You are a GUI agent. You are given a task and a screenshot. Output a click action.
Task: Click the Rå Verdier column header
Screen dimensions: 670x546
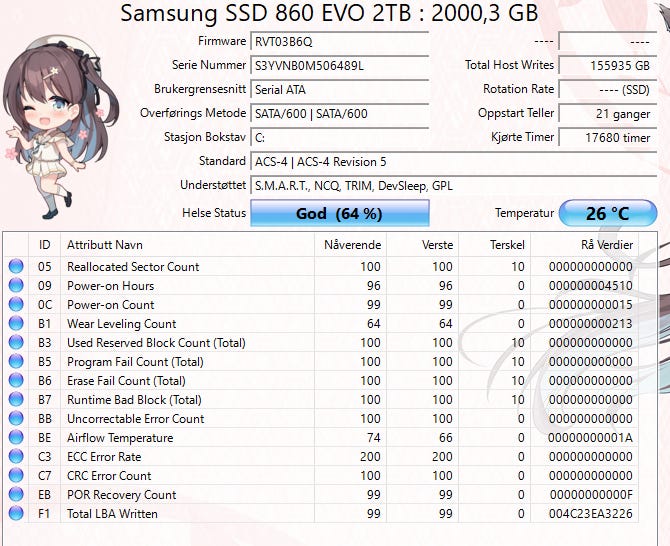click(585, 245)
